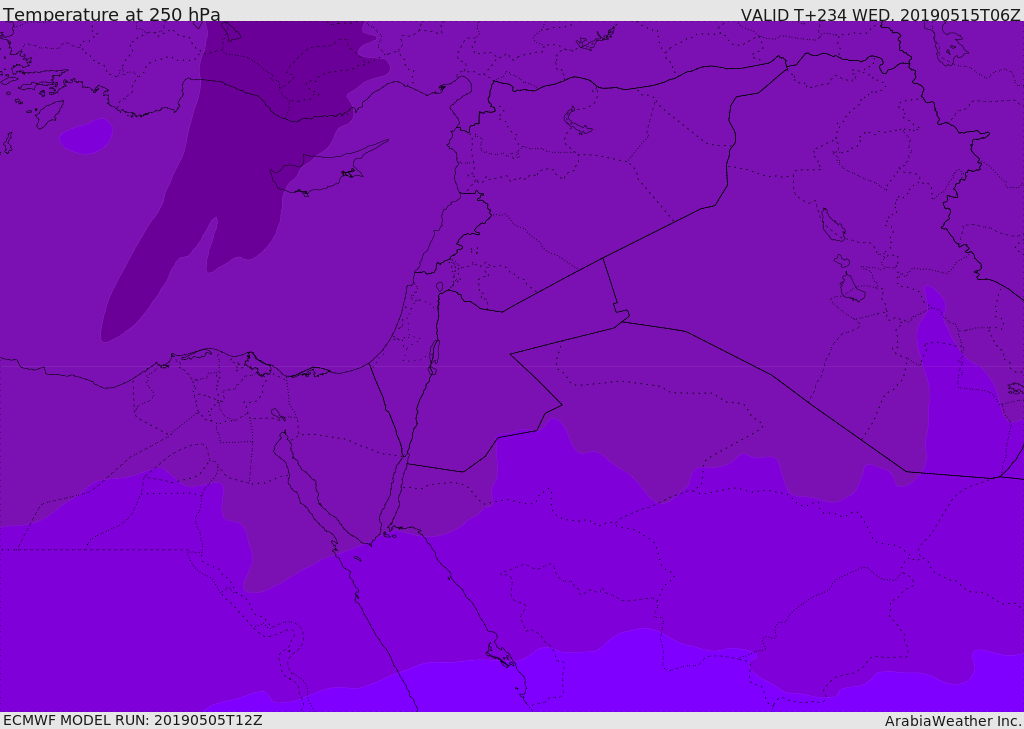Click the small light-purple temperature blob near Crete
Screen dimensions: 1024x729
(86, 137)
